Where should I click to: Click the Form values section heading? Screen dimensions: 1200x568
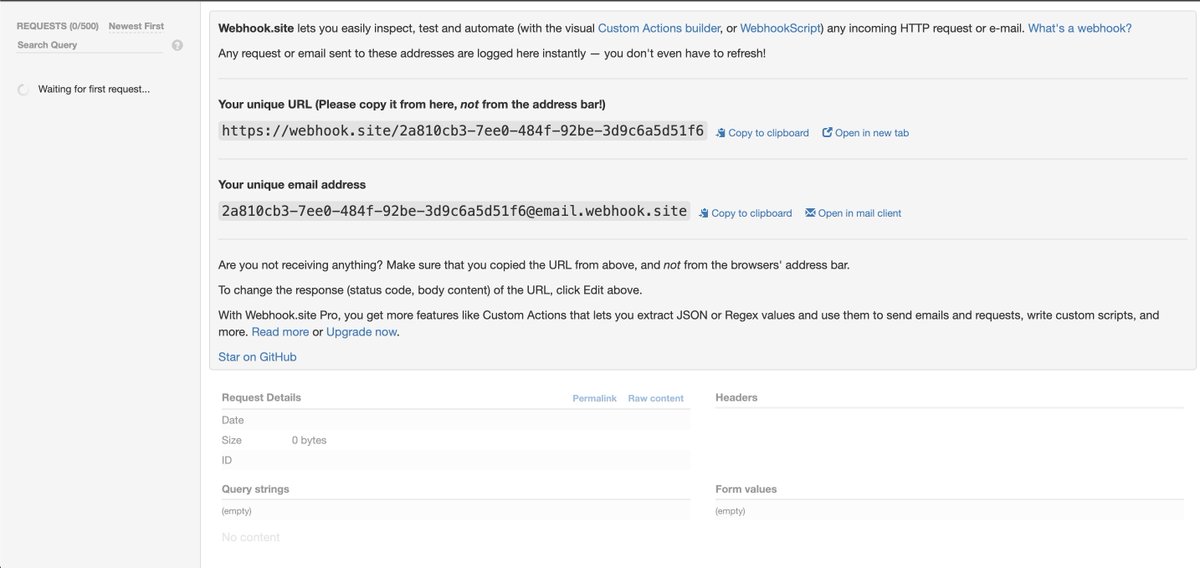point(746,489)
